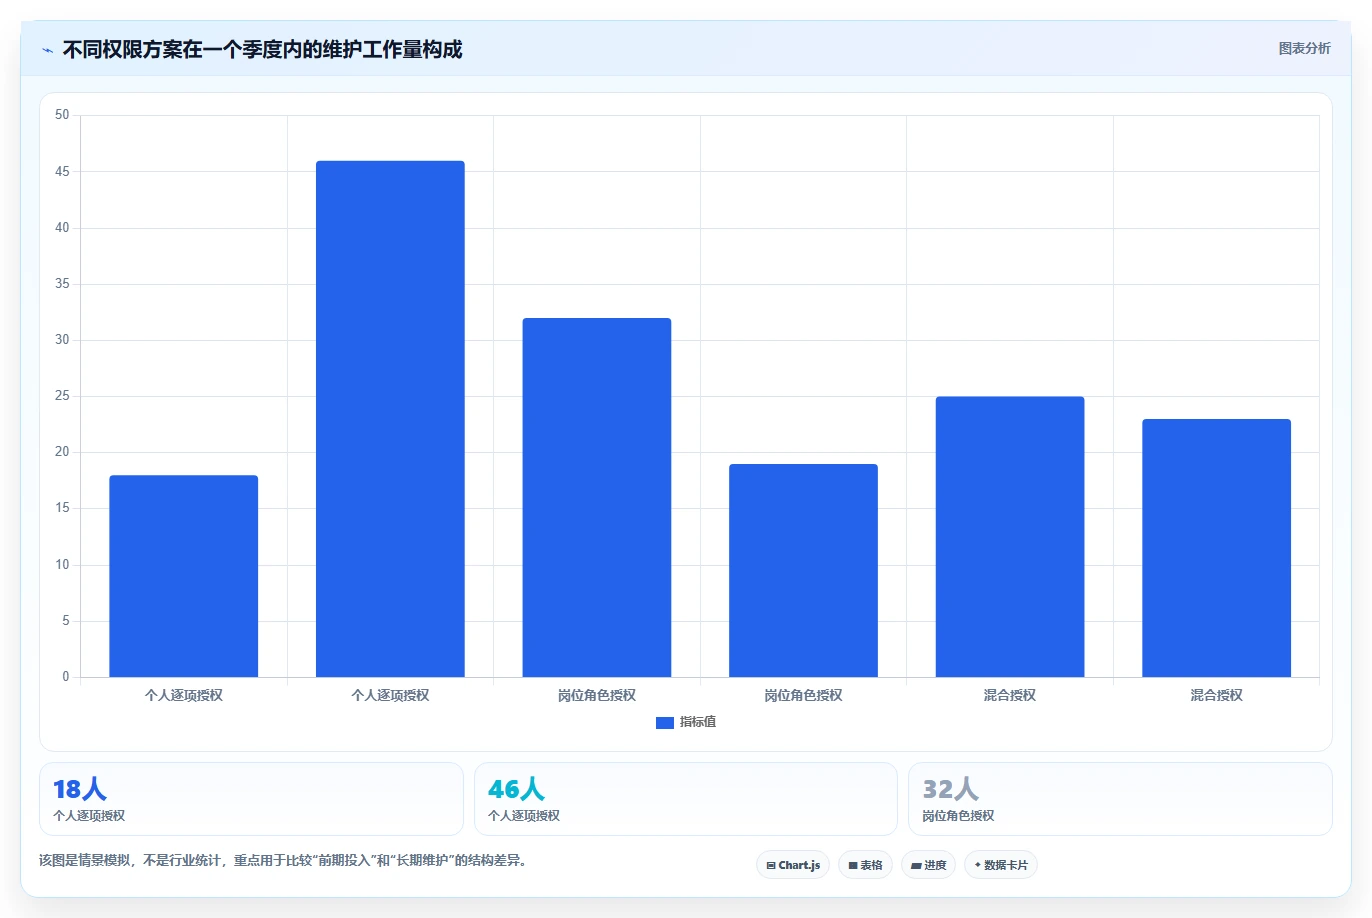Image resolution: width=1372 pixels, height=918 pixels.
Task: Click the bar reaching value 32
Action: pos(597,498)
